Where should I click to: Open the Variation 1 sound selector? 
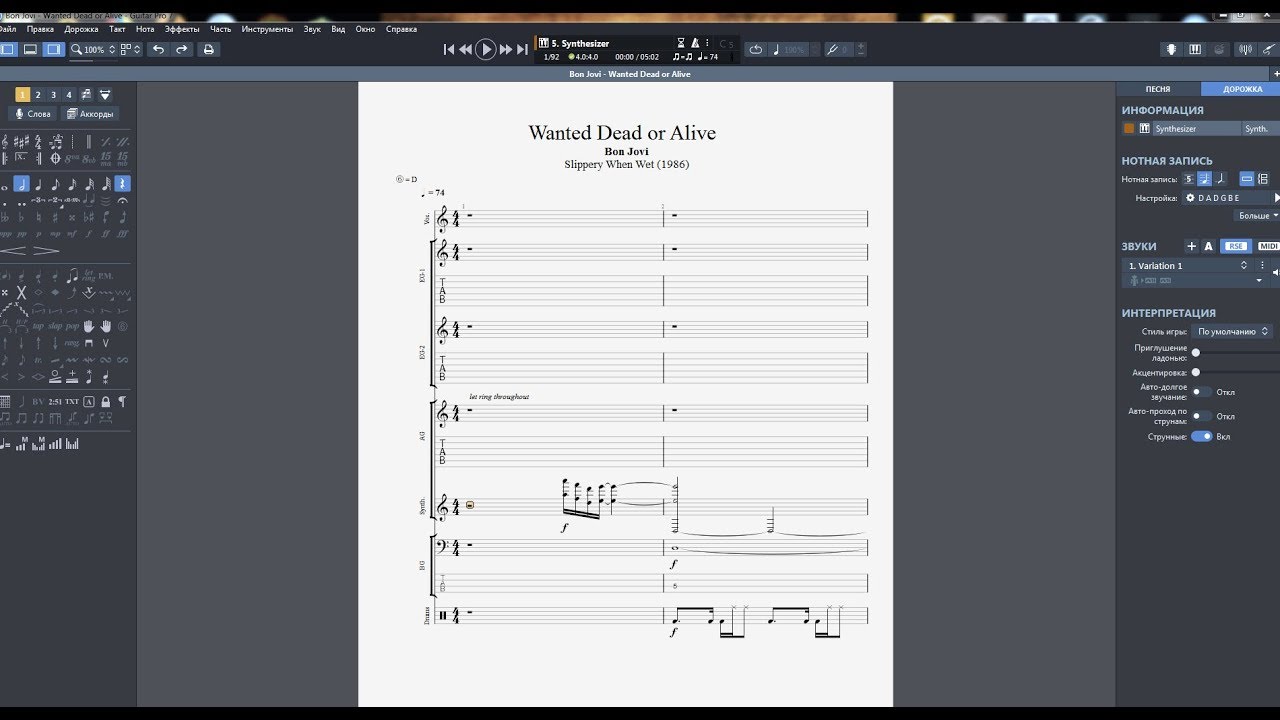pos(1188,266)
